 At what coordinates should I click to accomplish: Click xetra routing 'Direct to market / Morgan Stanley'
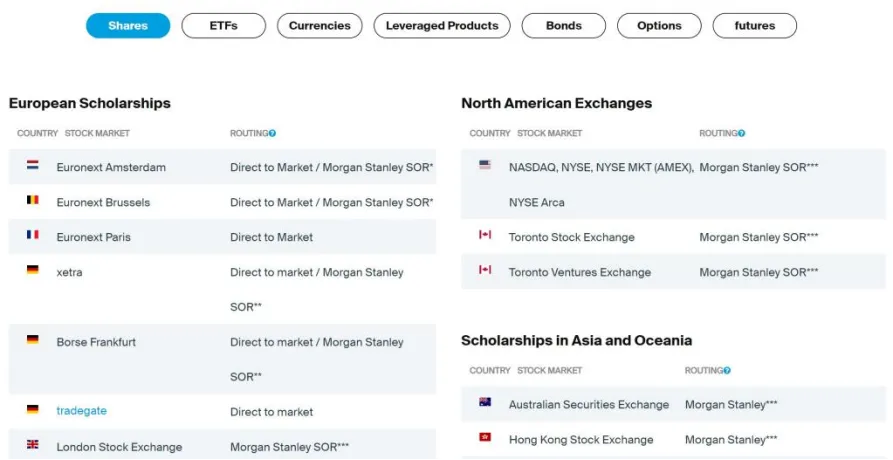coord(317,272)
